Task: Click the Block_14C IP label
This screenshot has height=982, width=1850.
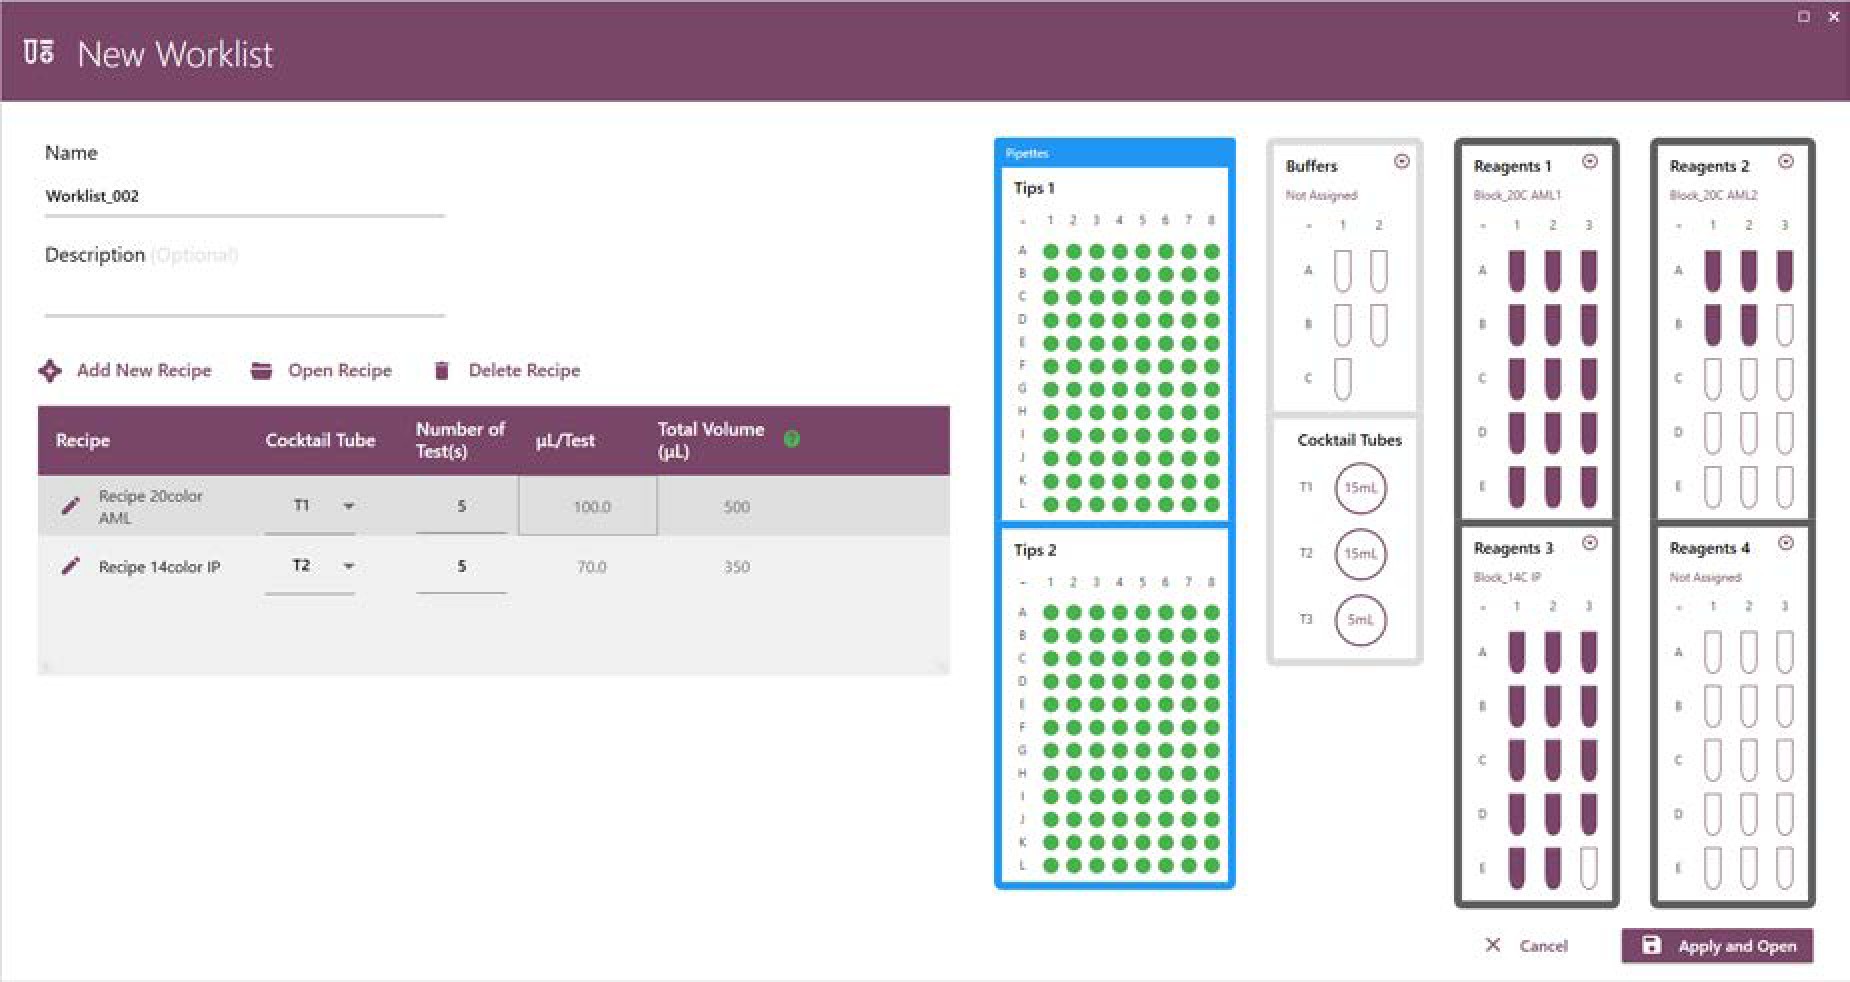Action: [1507, 577]
